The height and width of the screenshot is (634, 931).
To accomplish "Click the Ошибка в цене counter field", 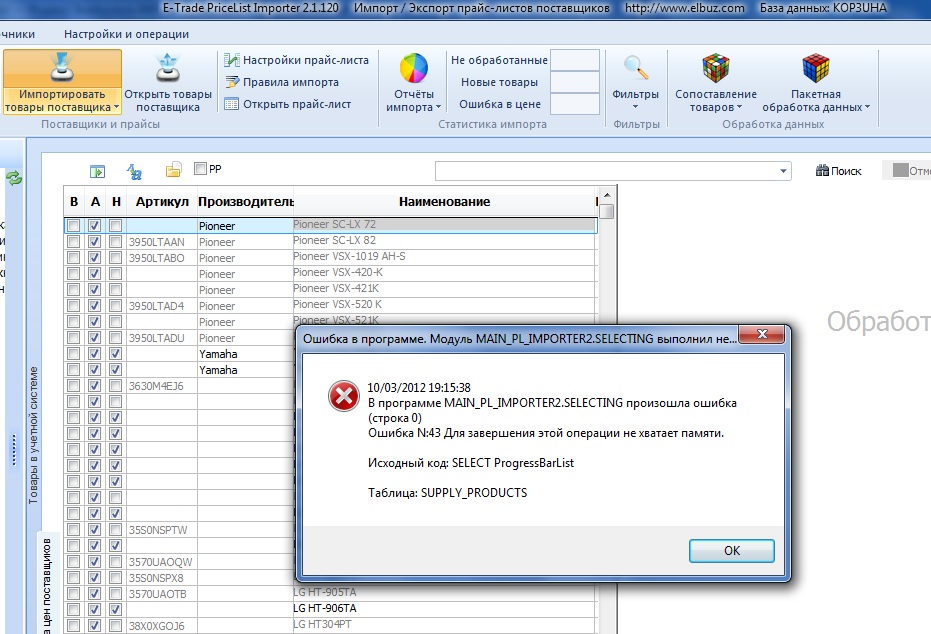I will tap(574, 104).
